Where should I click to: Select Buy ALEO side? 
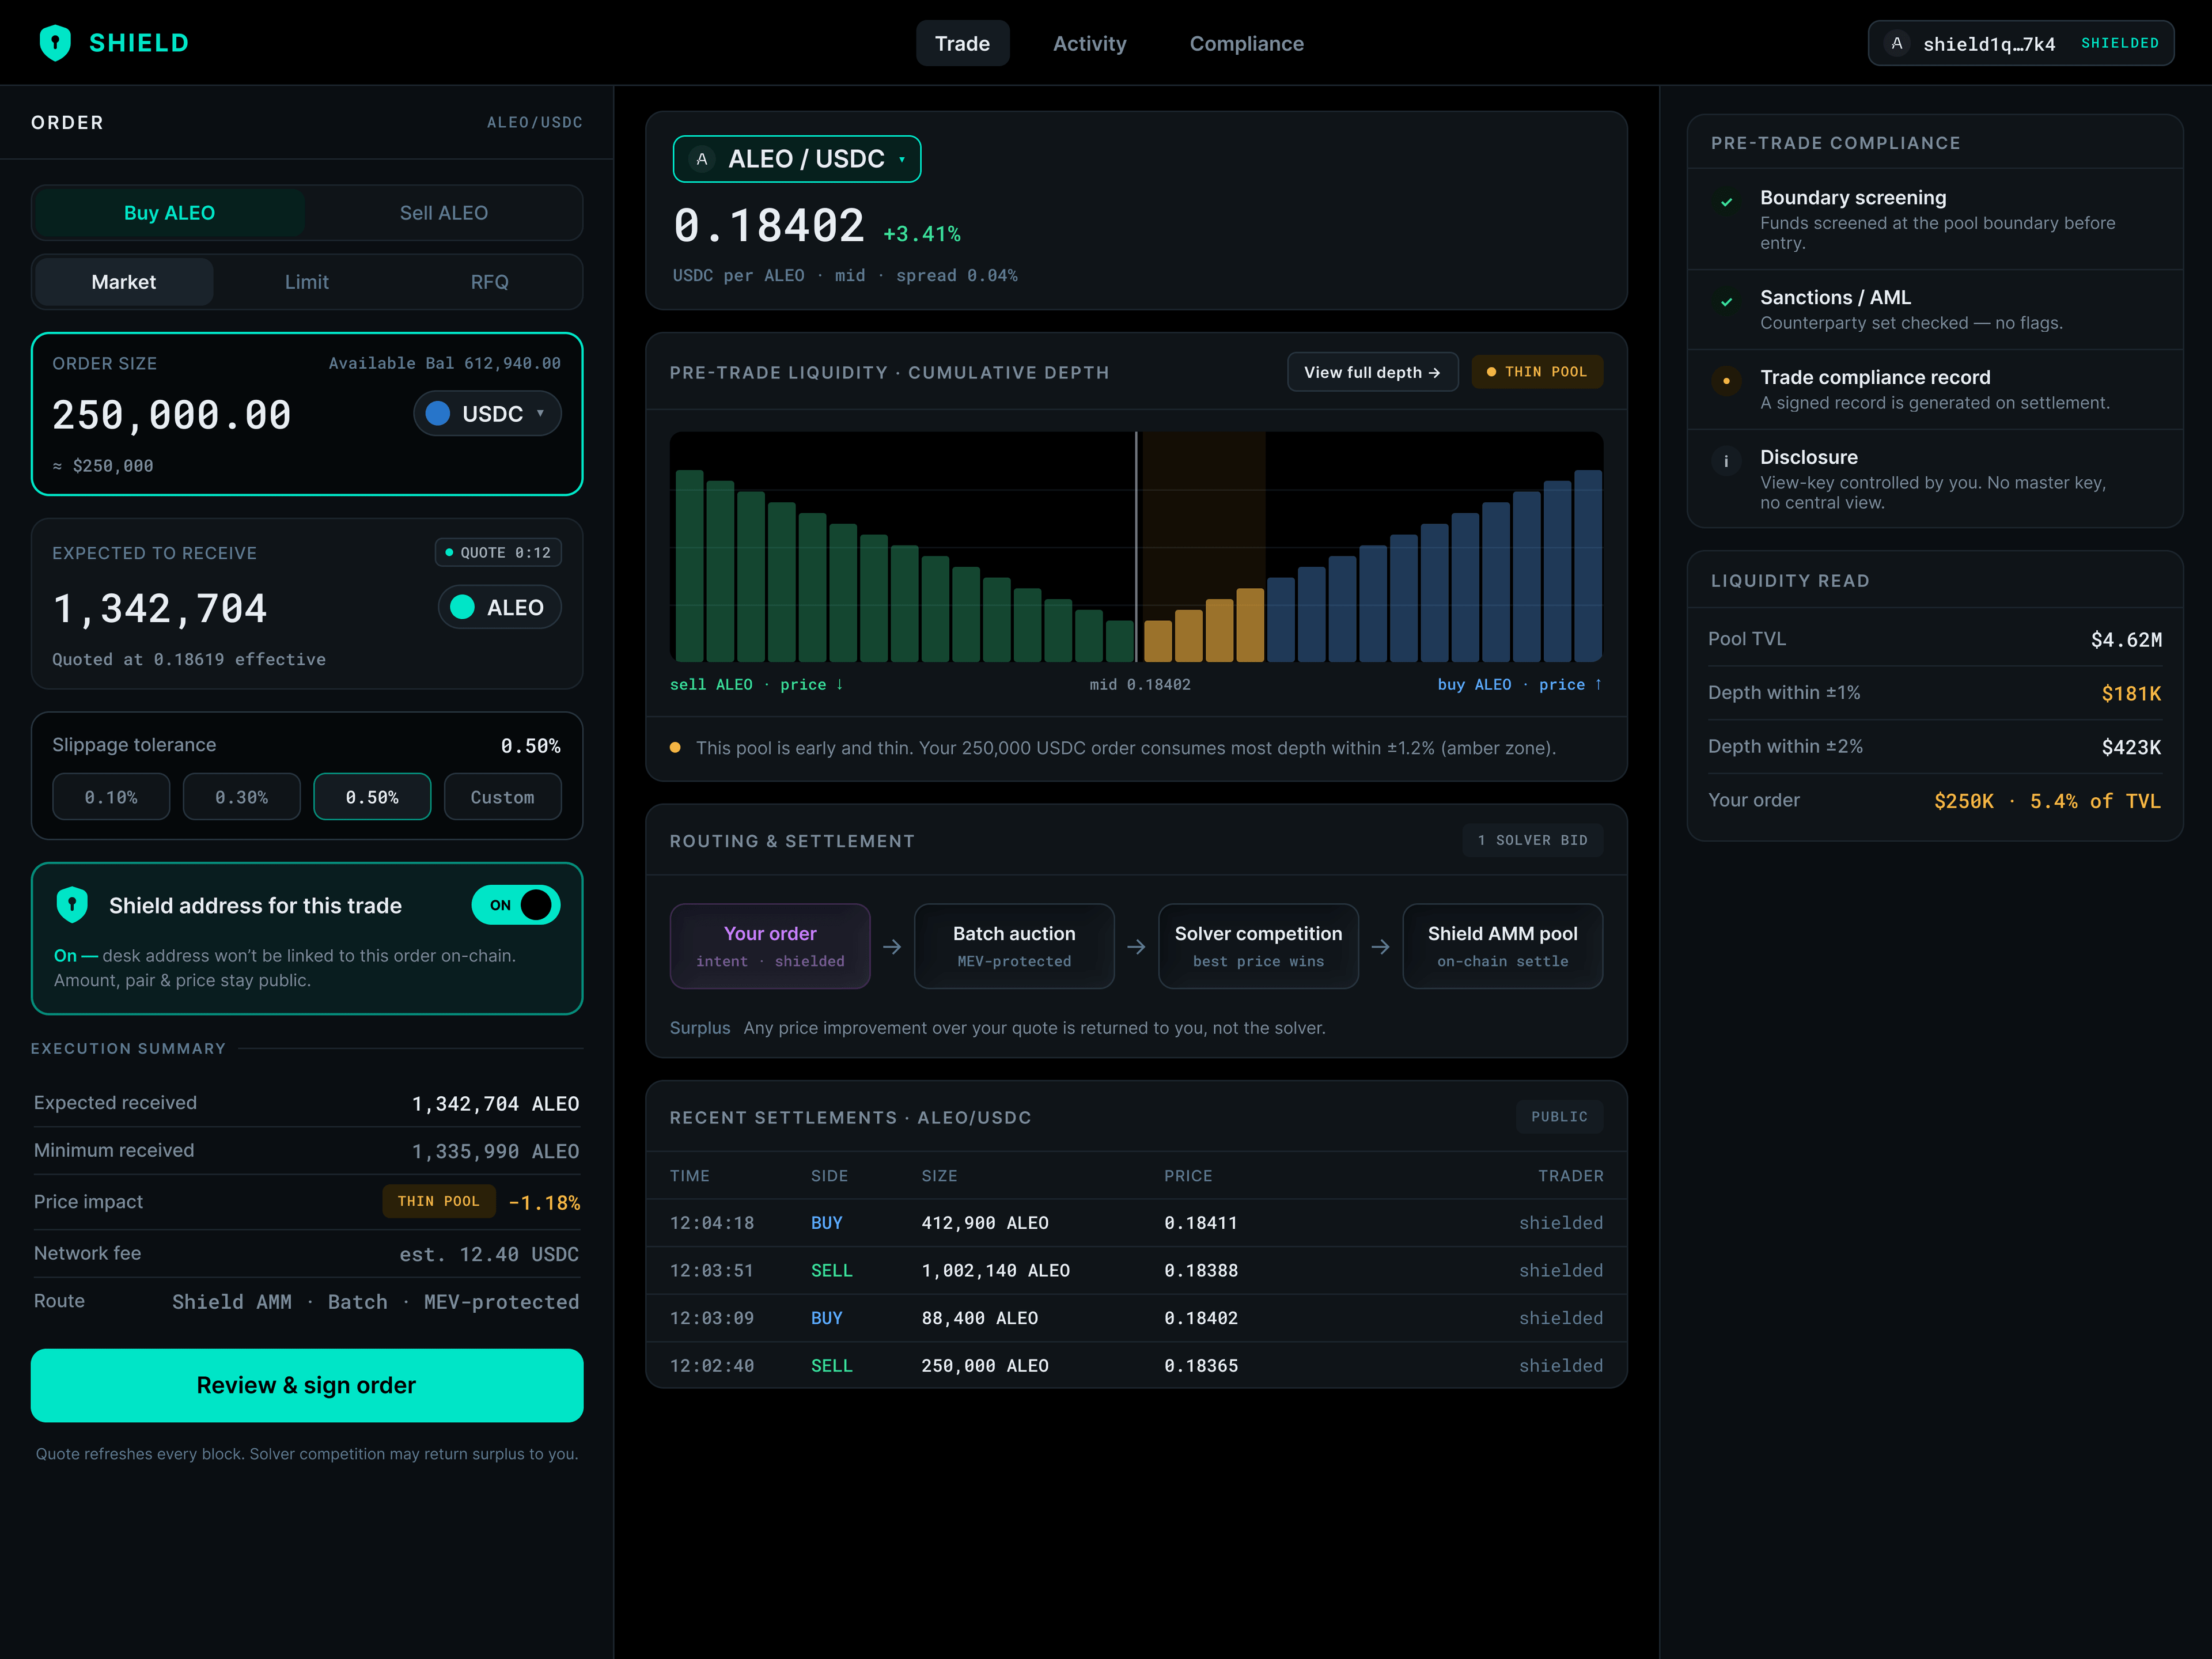point(169,213)
